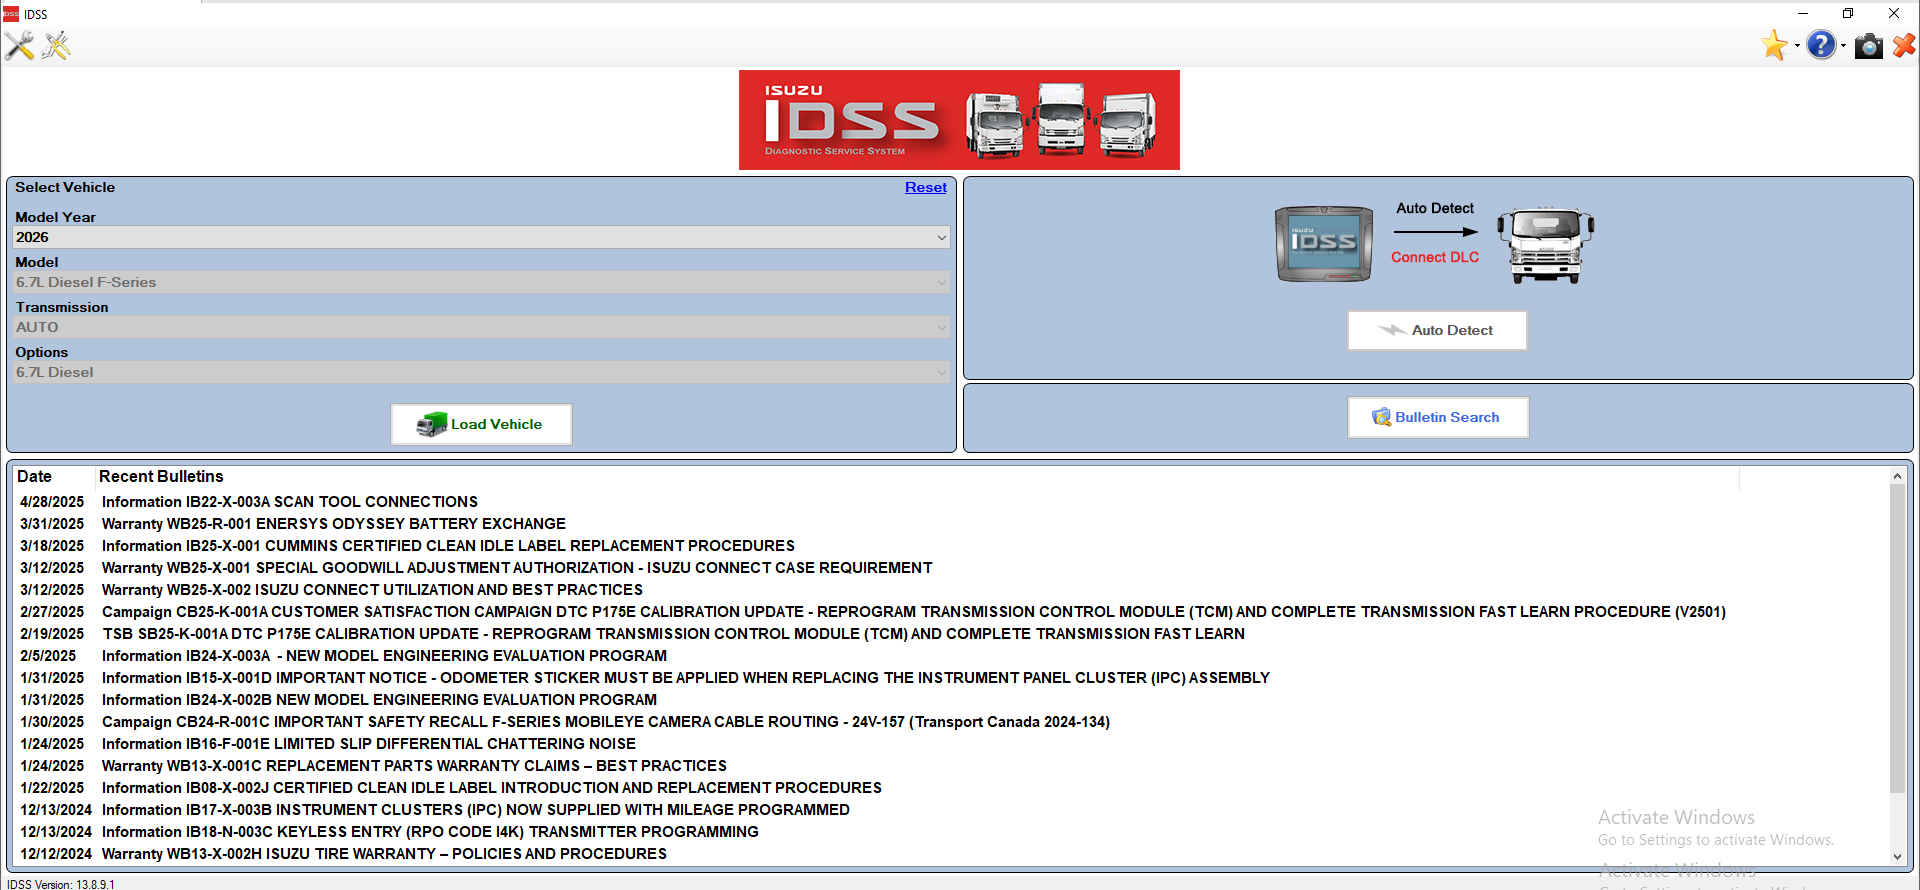Select Campaign CB25-K-001A CUSTOMER SATISFACTION CAMPAIGN row
This screenshot has width=1920, height=890.
pos(914,612)
